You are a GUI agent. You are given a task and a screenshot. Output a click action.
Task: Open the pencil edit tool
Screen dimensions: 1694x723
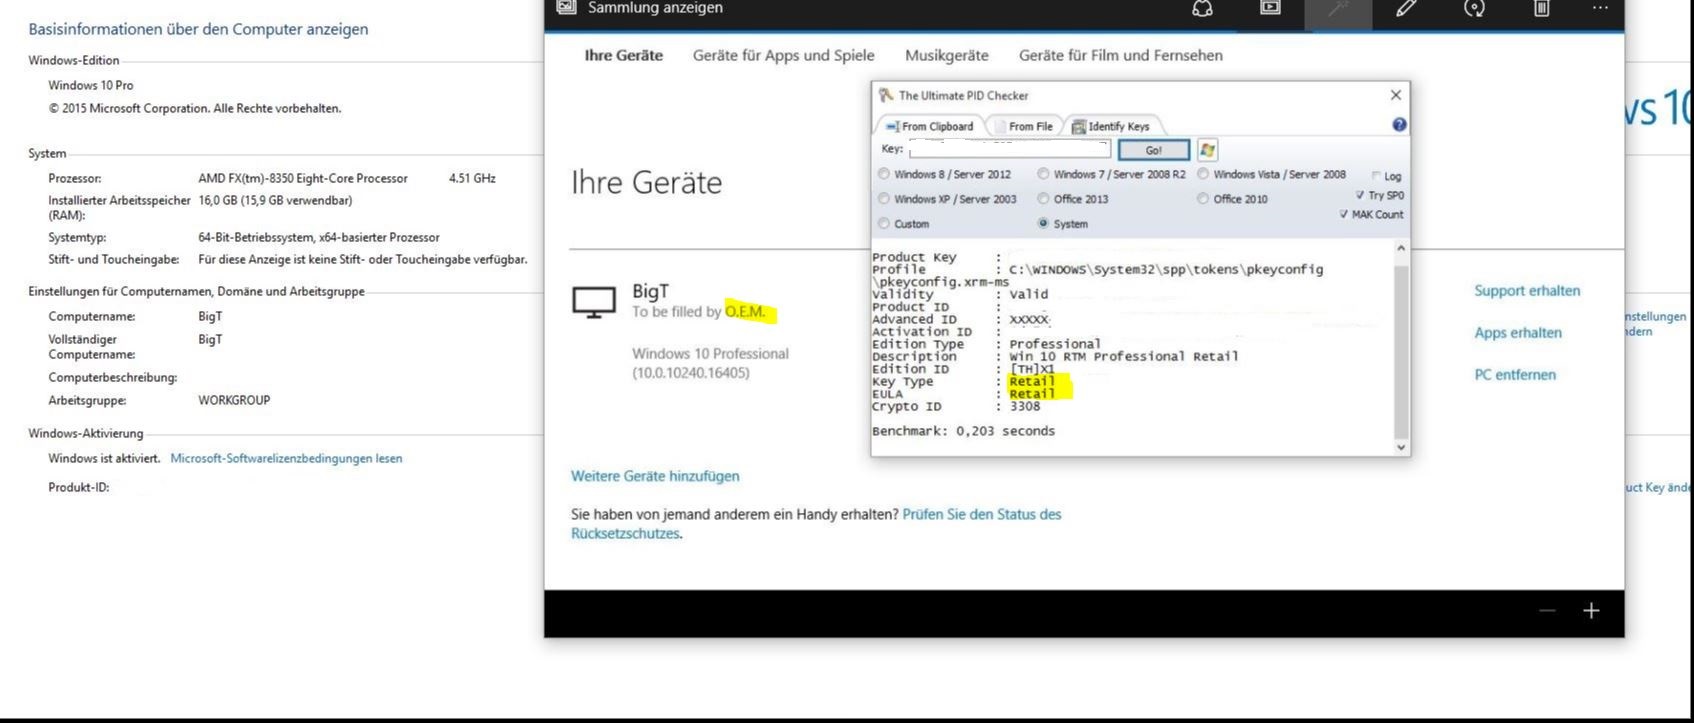1406,8
